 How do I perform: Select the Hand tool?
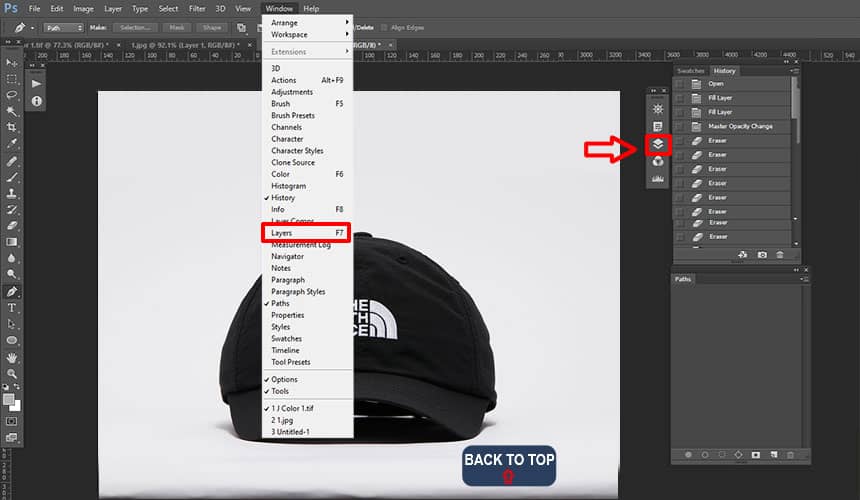click(x=12, y=358)
